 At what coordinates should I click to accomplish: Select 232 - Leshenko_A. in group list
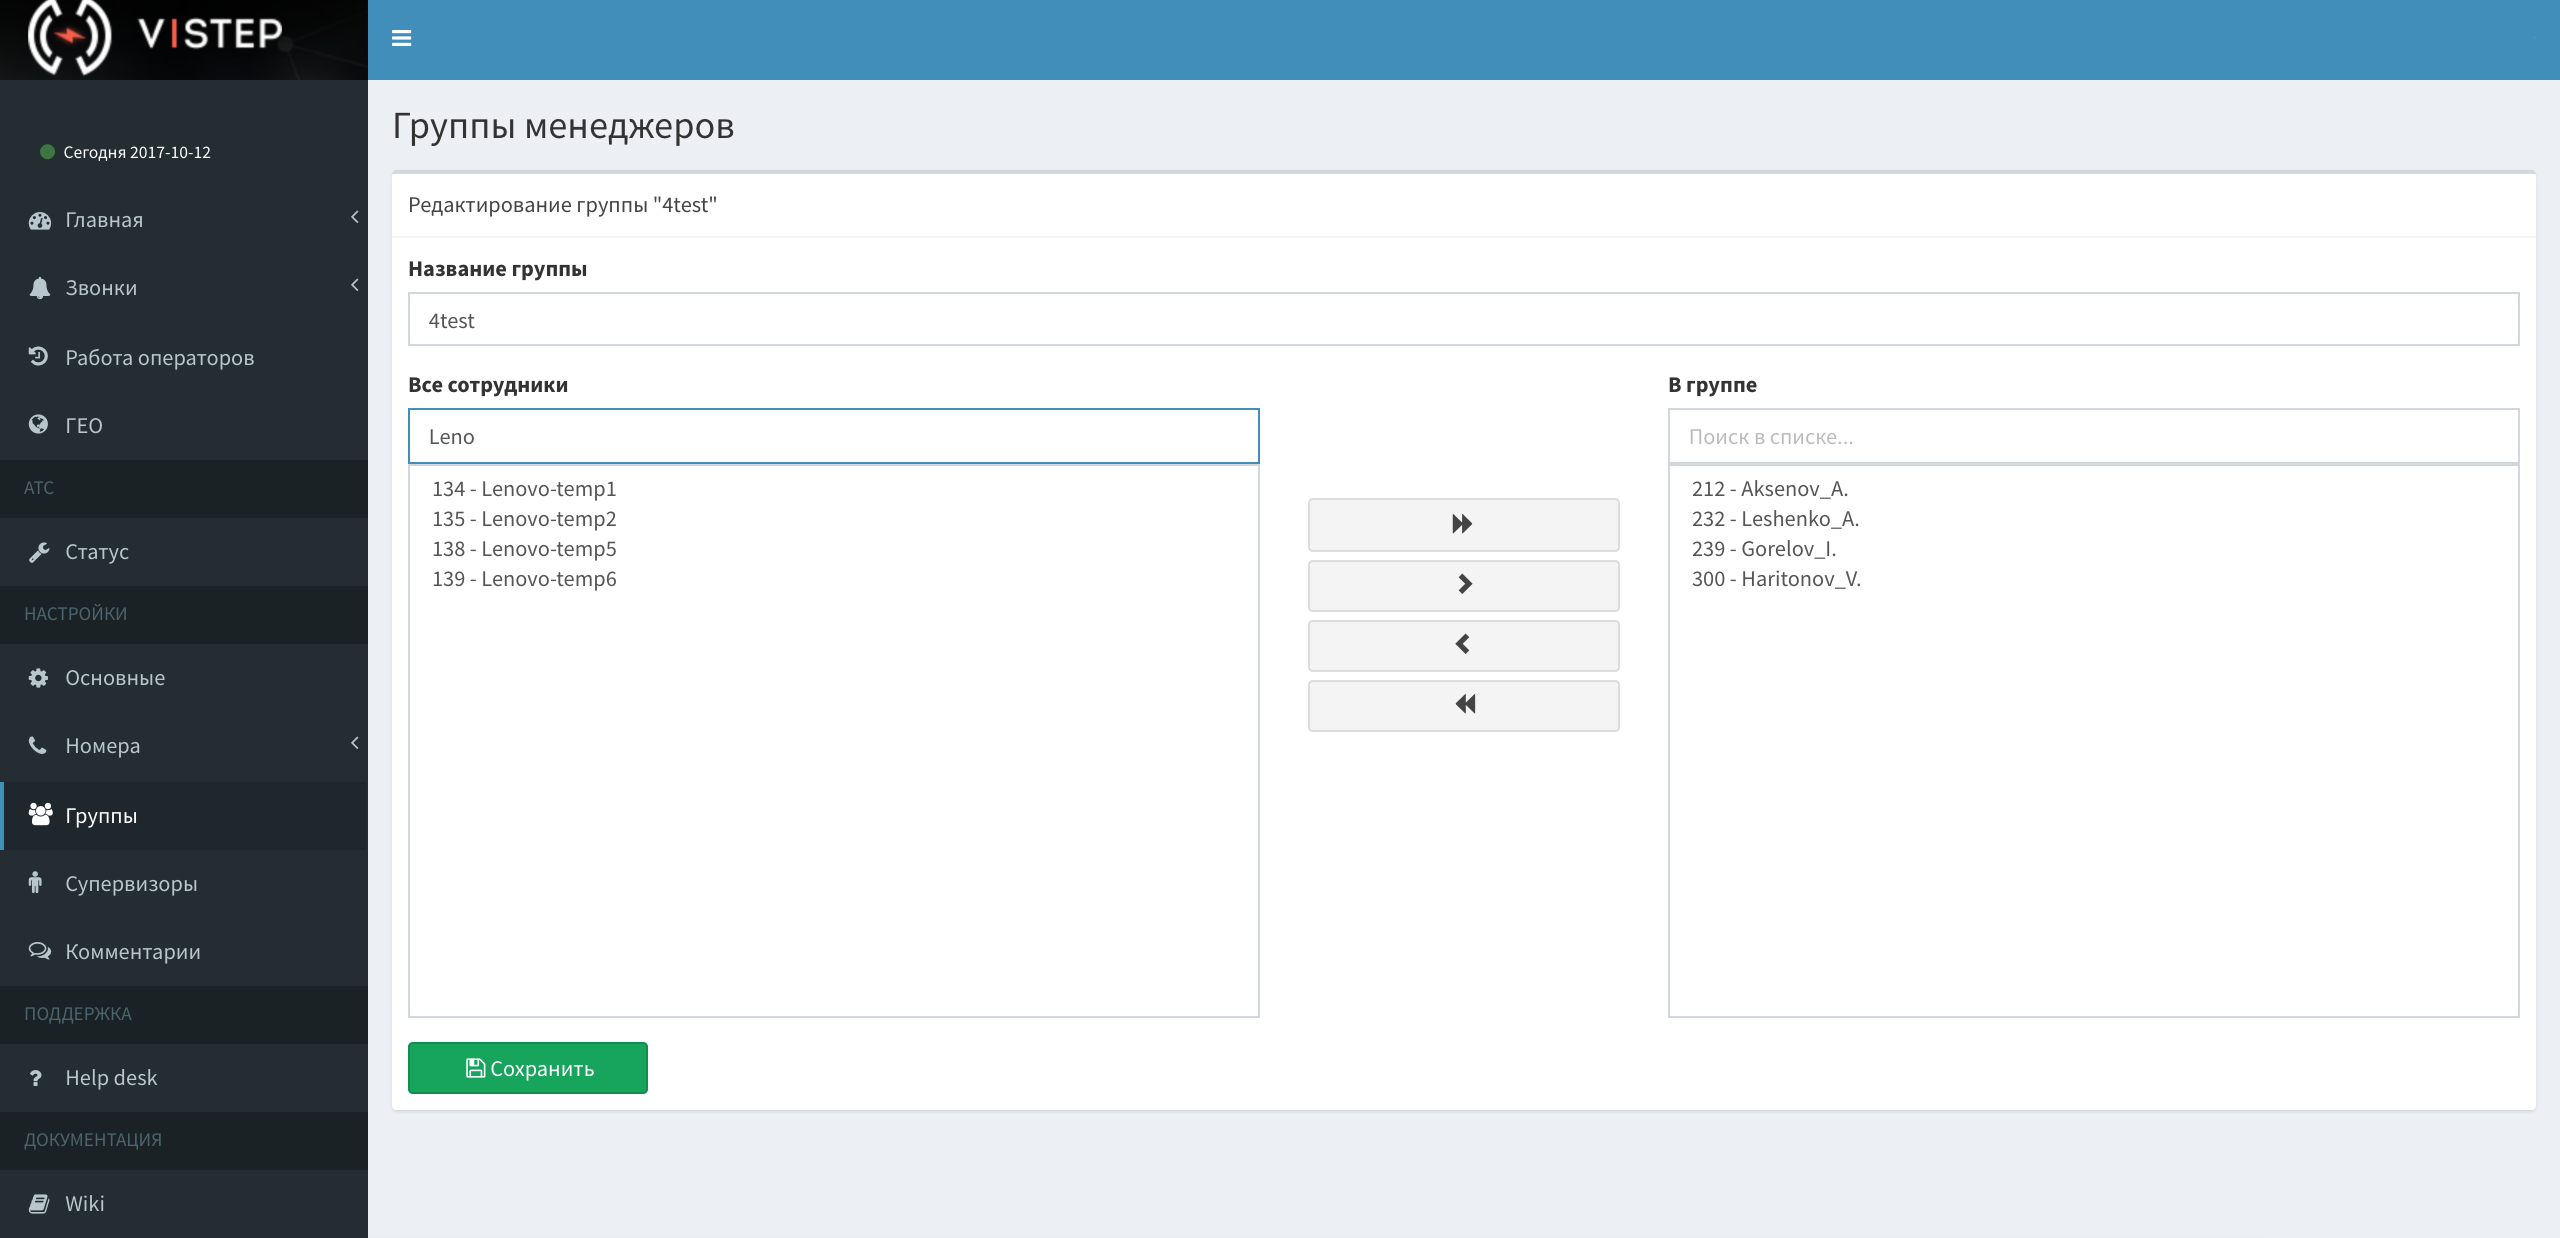pyautogui.click(x=1775, y=519)
